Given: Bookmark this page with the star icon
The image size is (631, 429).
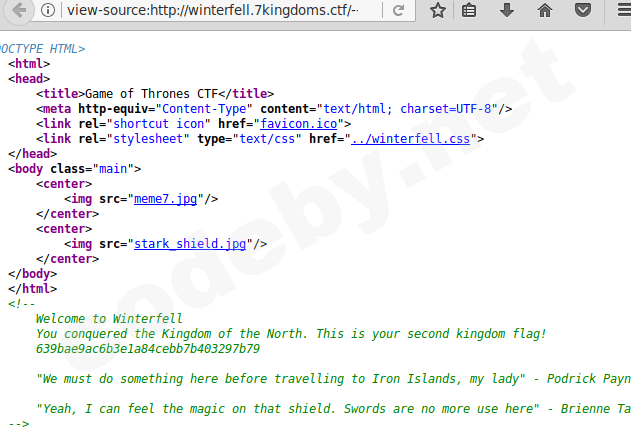Looking at the screenshot, I should [x=438, y=10].
